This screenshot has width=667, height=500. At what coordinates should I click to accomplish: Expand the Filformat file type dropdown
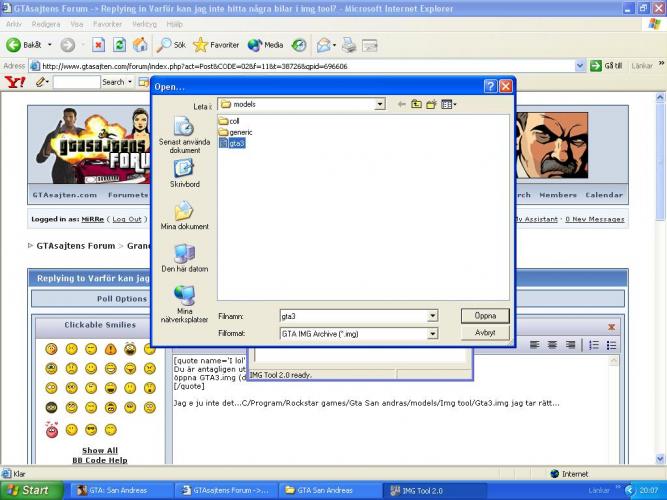[x=432, y=333]
